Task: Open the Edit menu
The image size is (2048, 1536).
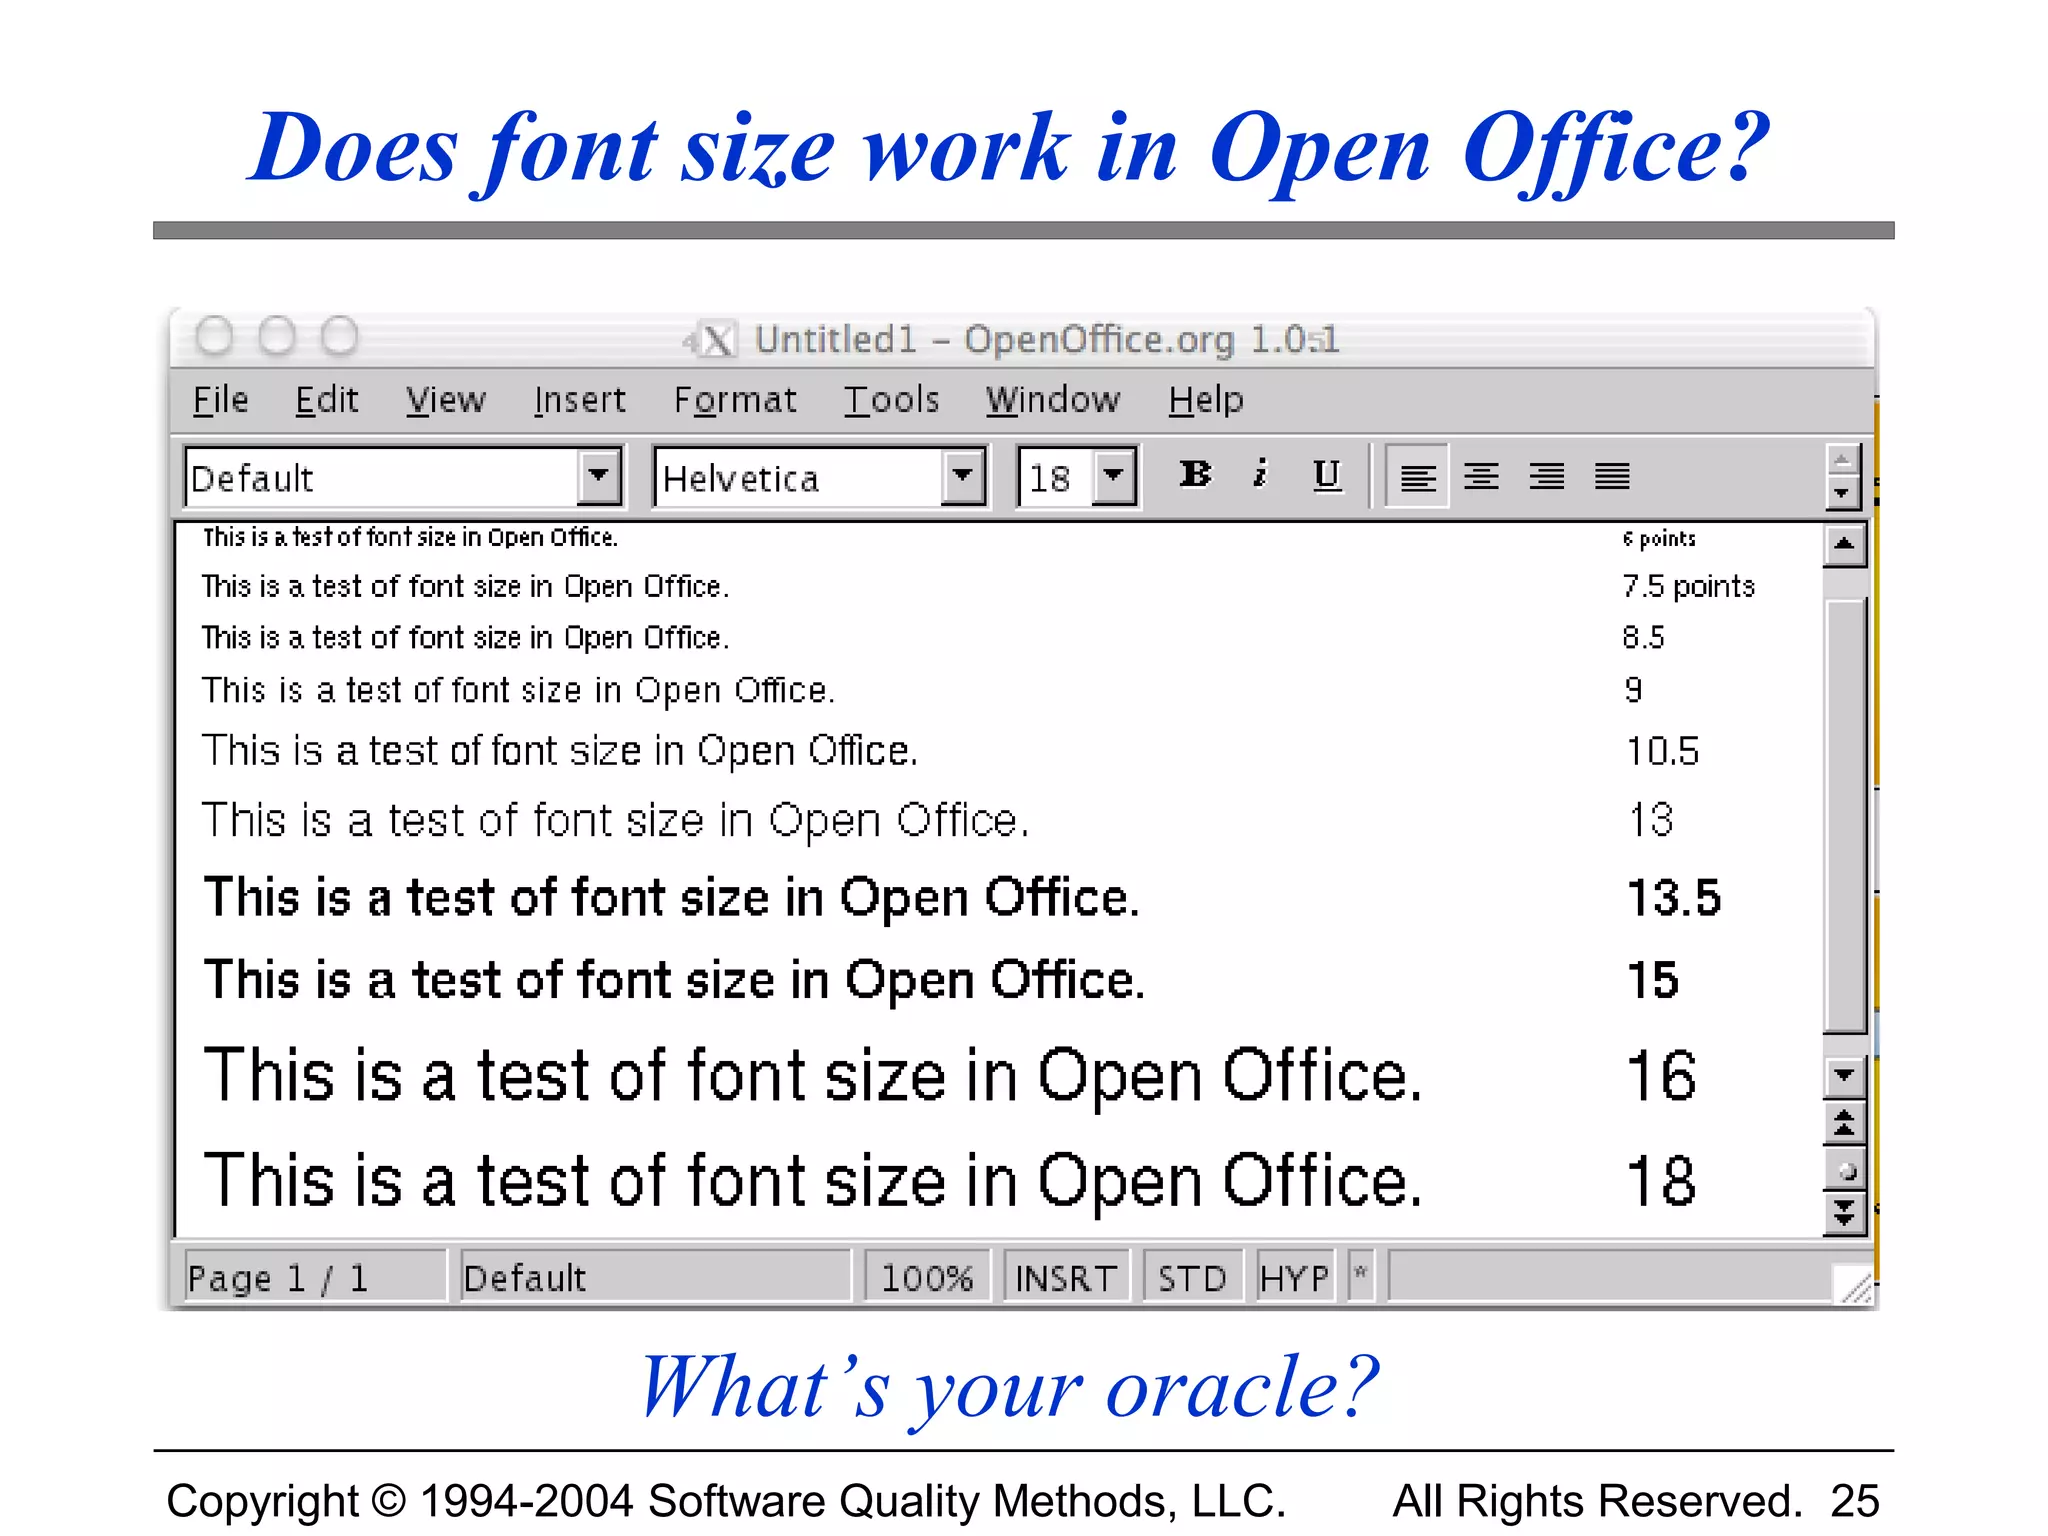Action: (x=326, y=400)
